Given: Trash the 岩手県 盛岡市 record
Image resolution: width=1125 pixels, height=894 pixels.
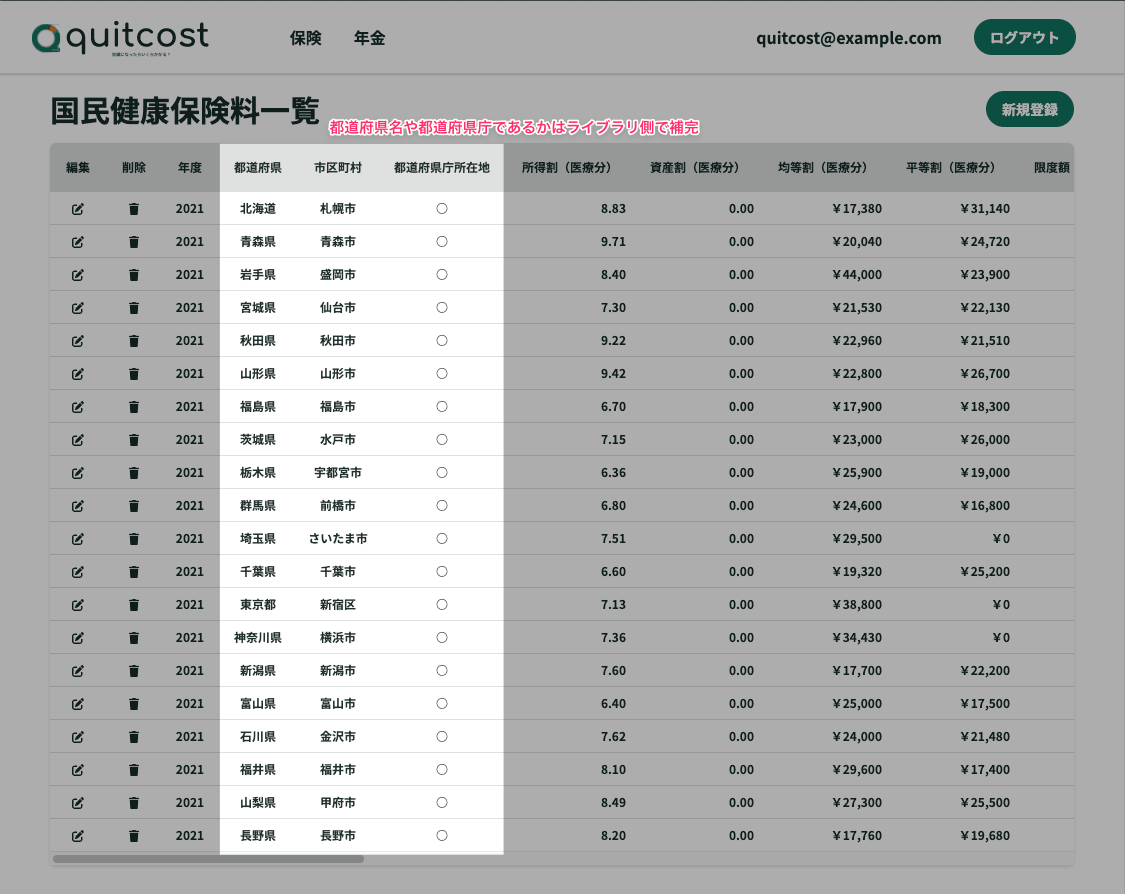Looking at the screenshot, I should click(x=133, y=275).
